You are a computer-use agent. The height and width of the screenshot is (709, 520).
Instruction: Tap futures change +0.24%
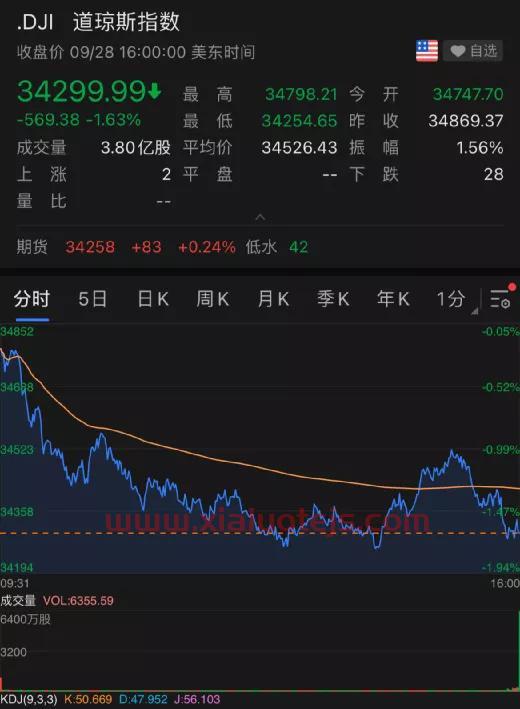(x=207, y=247)
